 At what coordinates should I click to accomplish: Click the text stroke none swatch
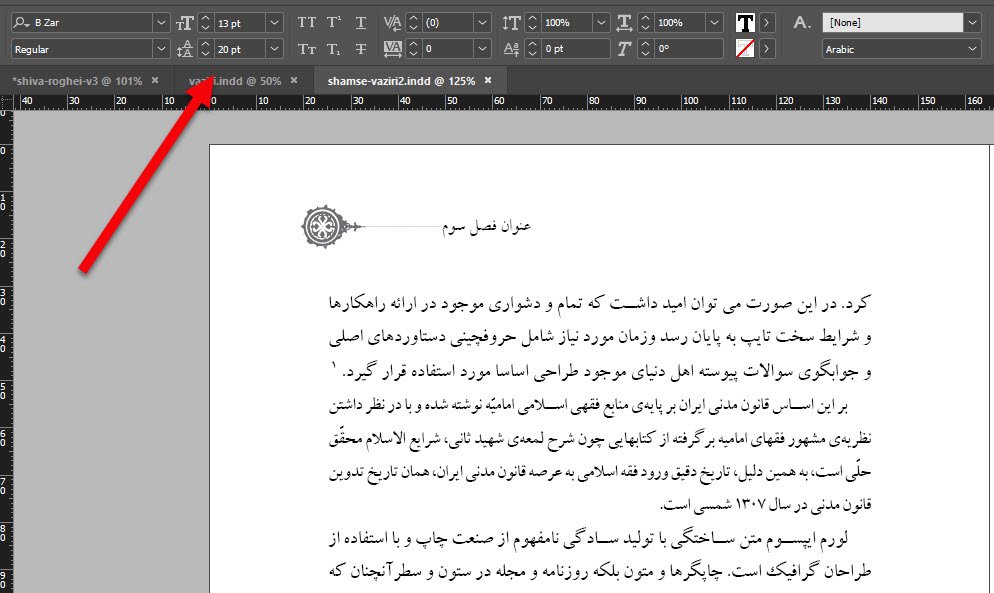tap(745, 48)
